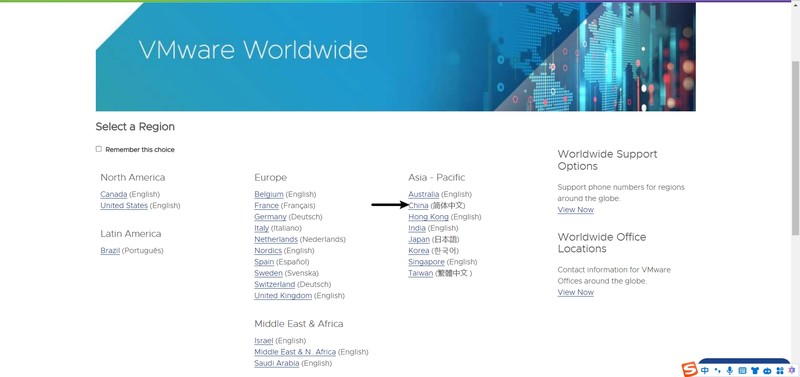
Task: Click the Sogou input method logo
Action: pyautogui.click(x=690, y=369)
